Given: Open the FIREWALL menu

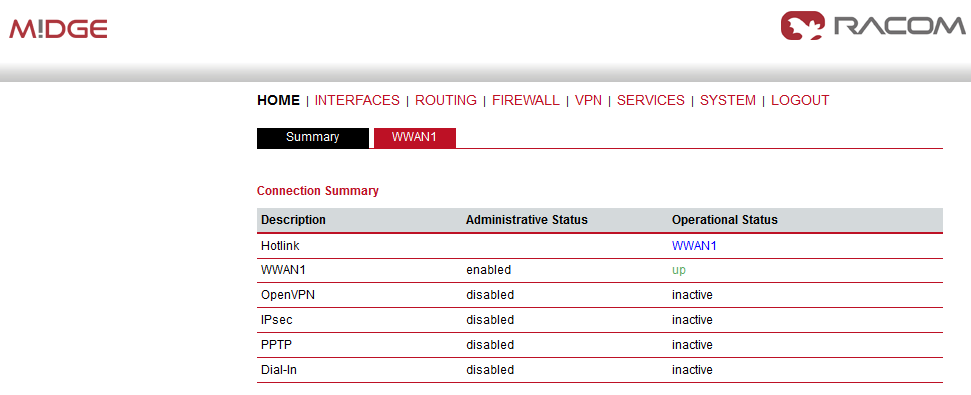Looking at the screenshot, I should (526, 100).
